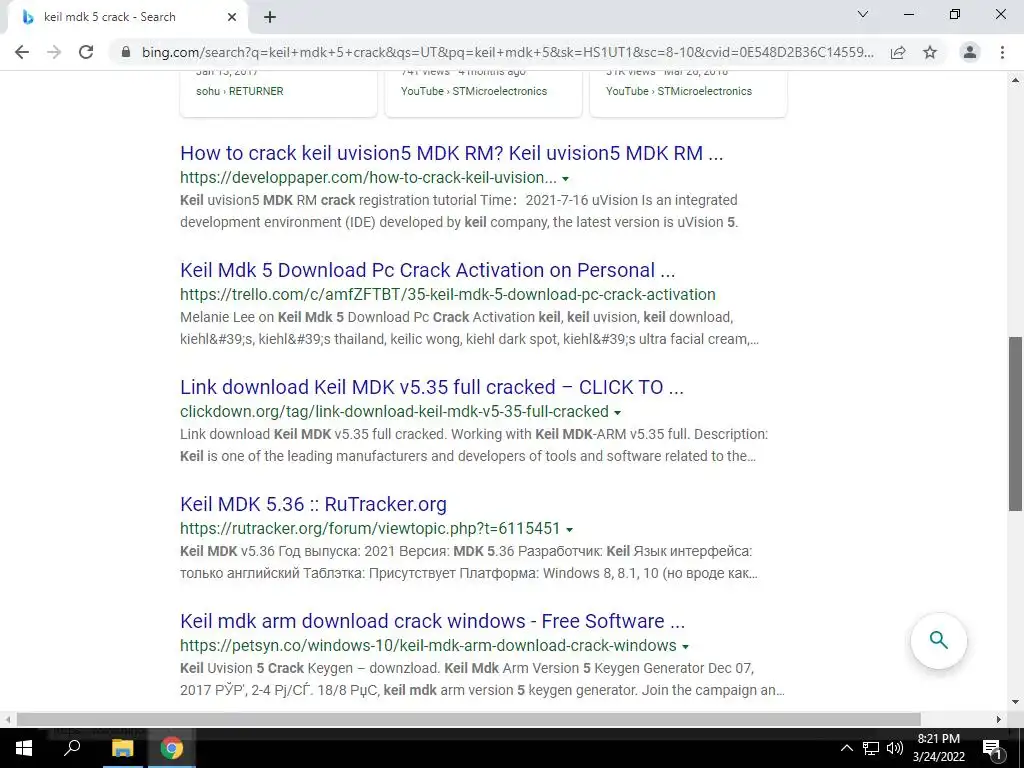Viewport: 1024px width, 768px height.
Task: Open the tab search chevron in the title bar
Action: 863,14
